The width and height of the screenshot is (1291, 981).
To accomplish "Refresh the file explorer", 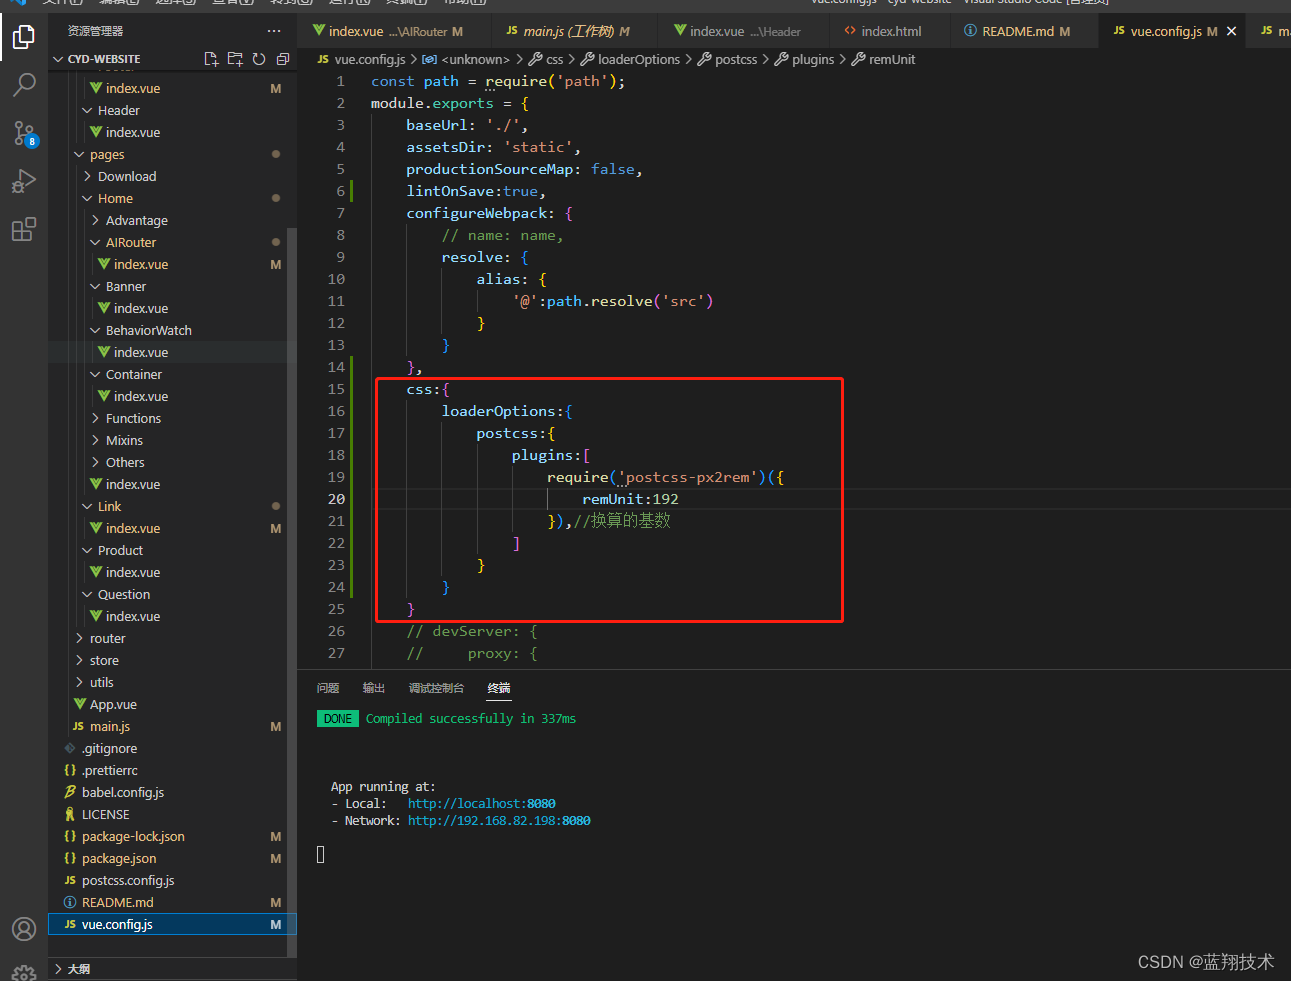I will pos(257,59).
